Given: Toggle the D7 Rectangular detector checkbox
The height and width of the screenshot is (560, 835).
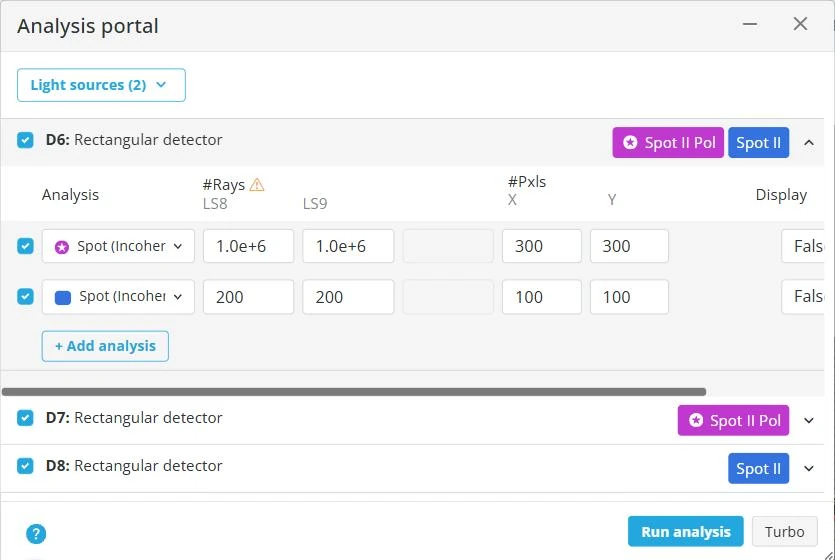Looking at the screenshot, I should (25, 418).
